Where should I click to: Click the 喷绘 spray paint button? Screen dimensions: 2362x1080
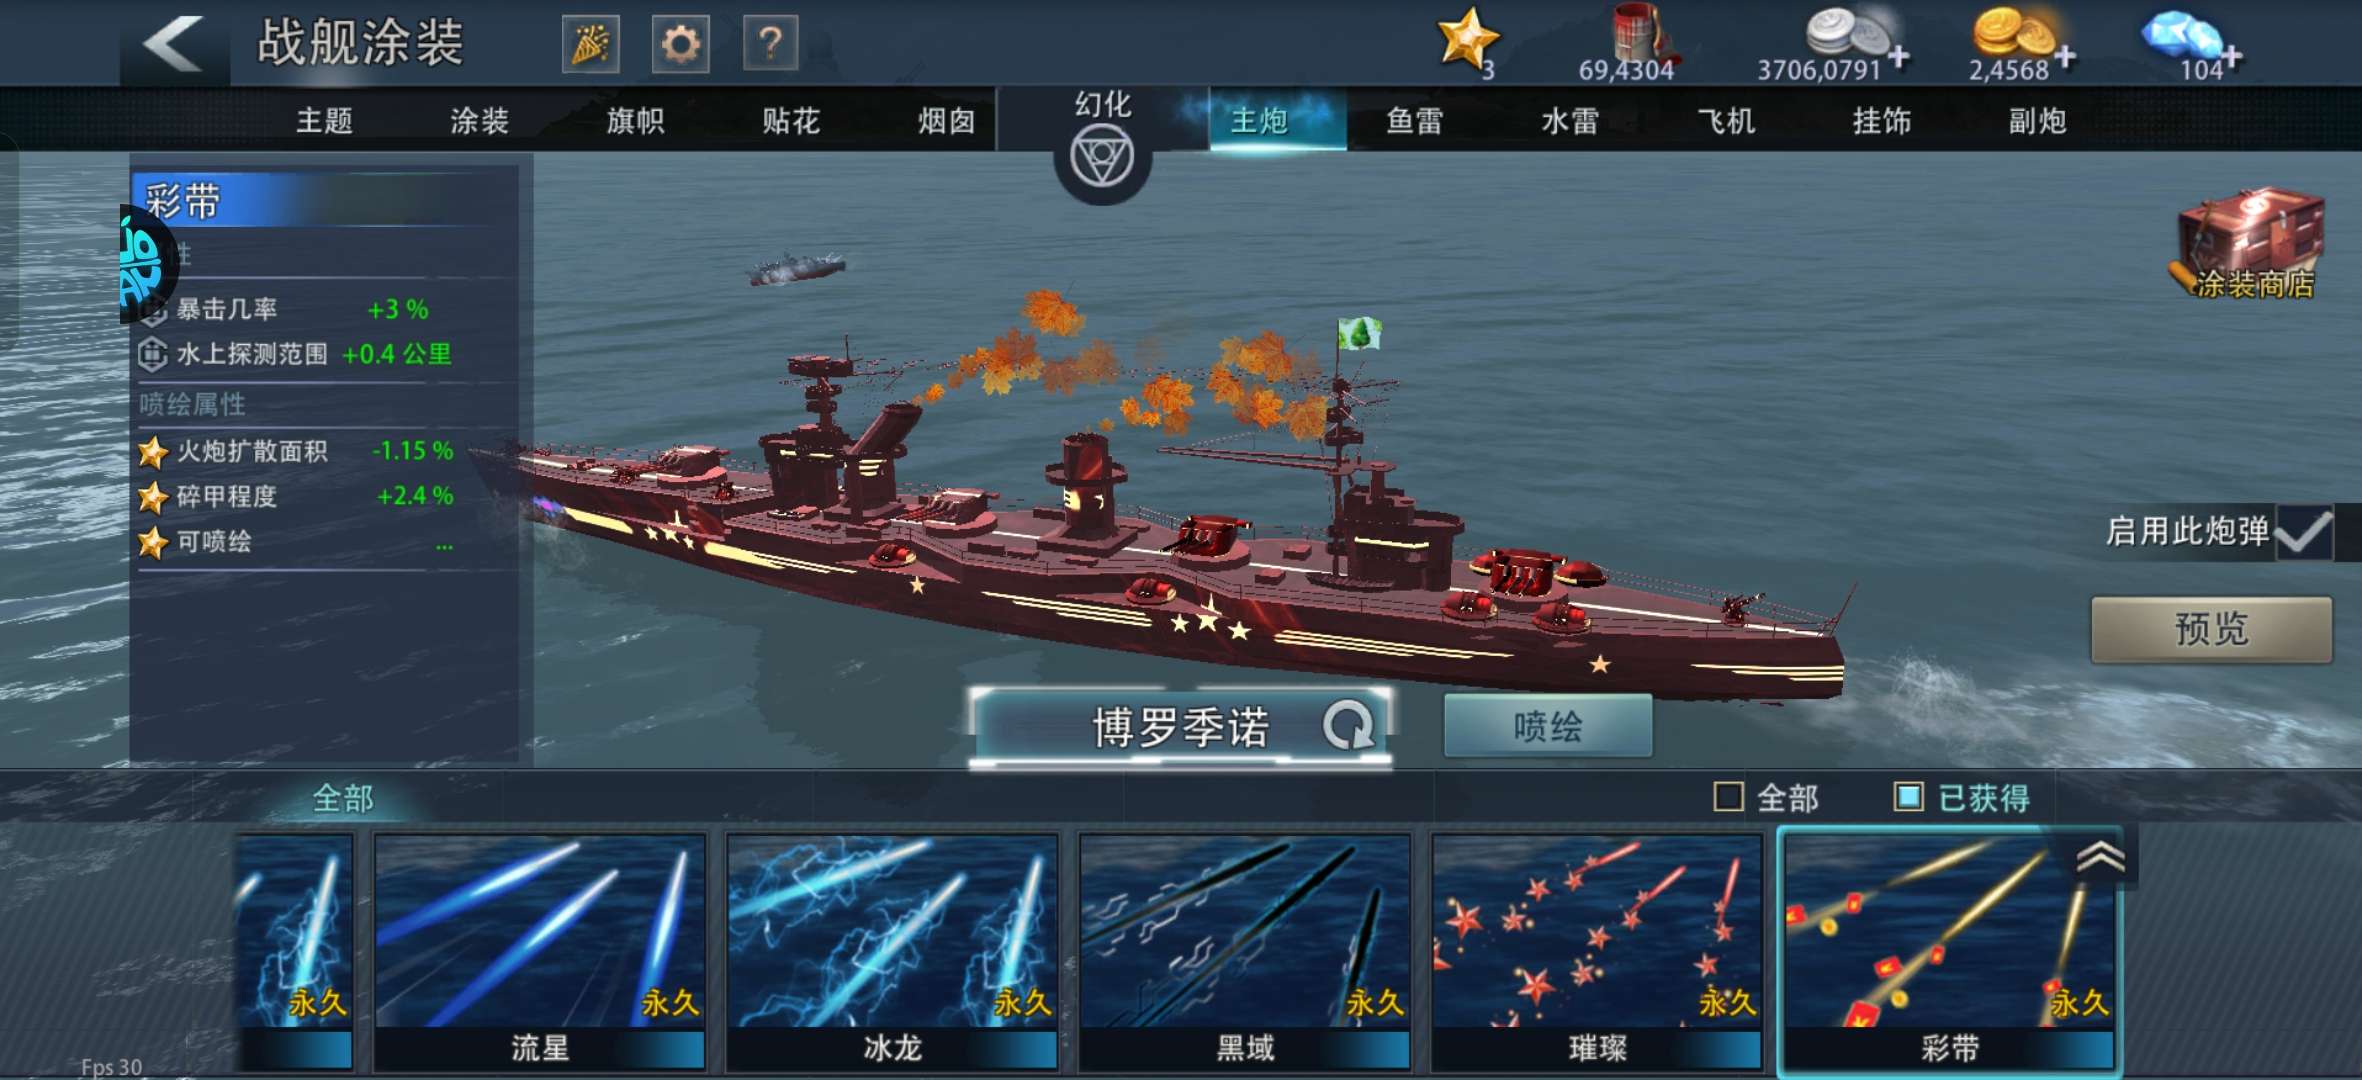[1547, 726]
